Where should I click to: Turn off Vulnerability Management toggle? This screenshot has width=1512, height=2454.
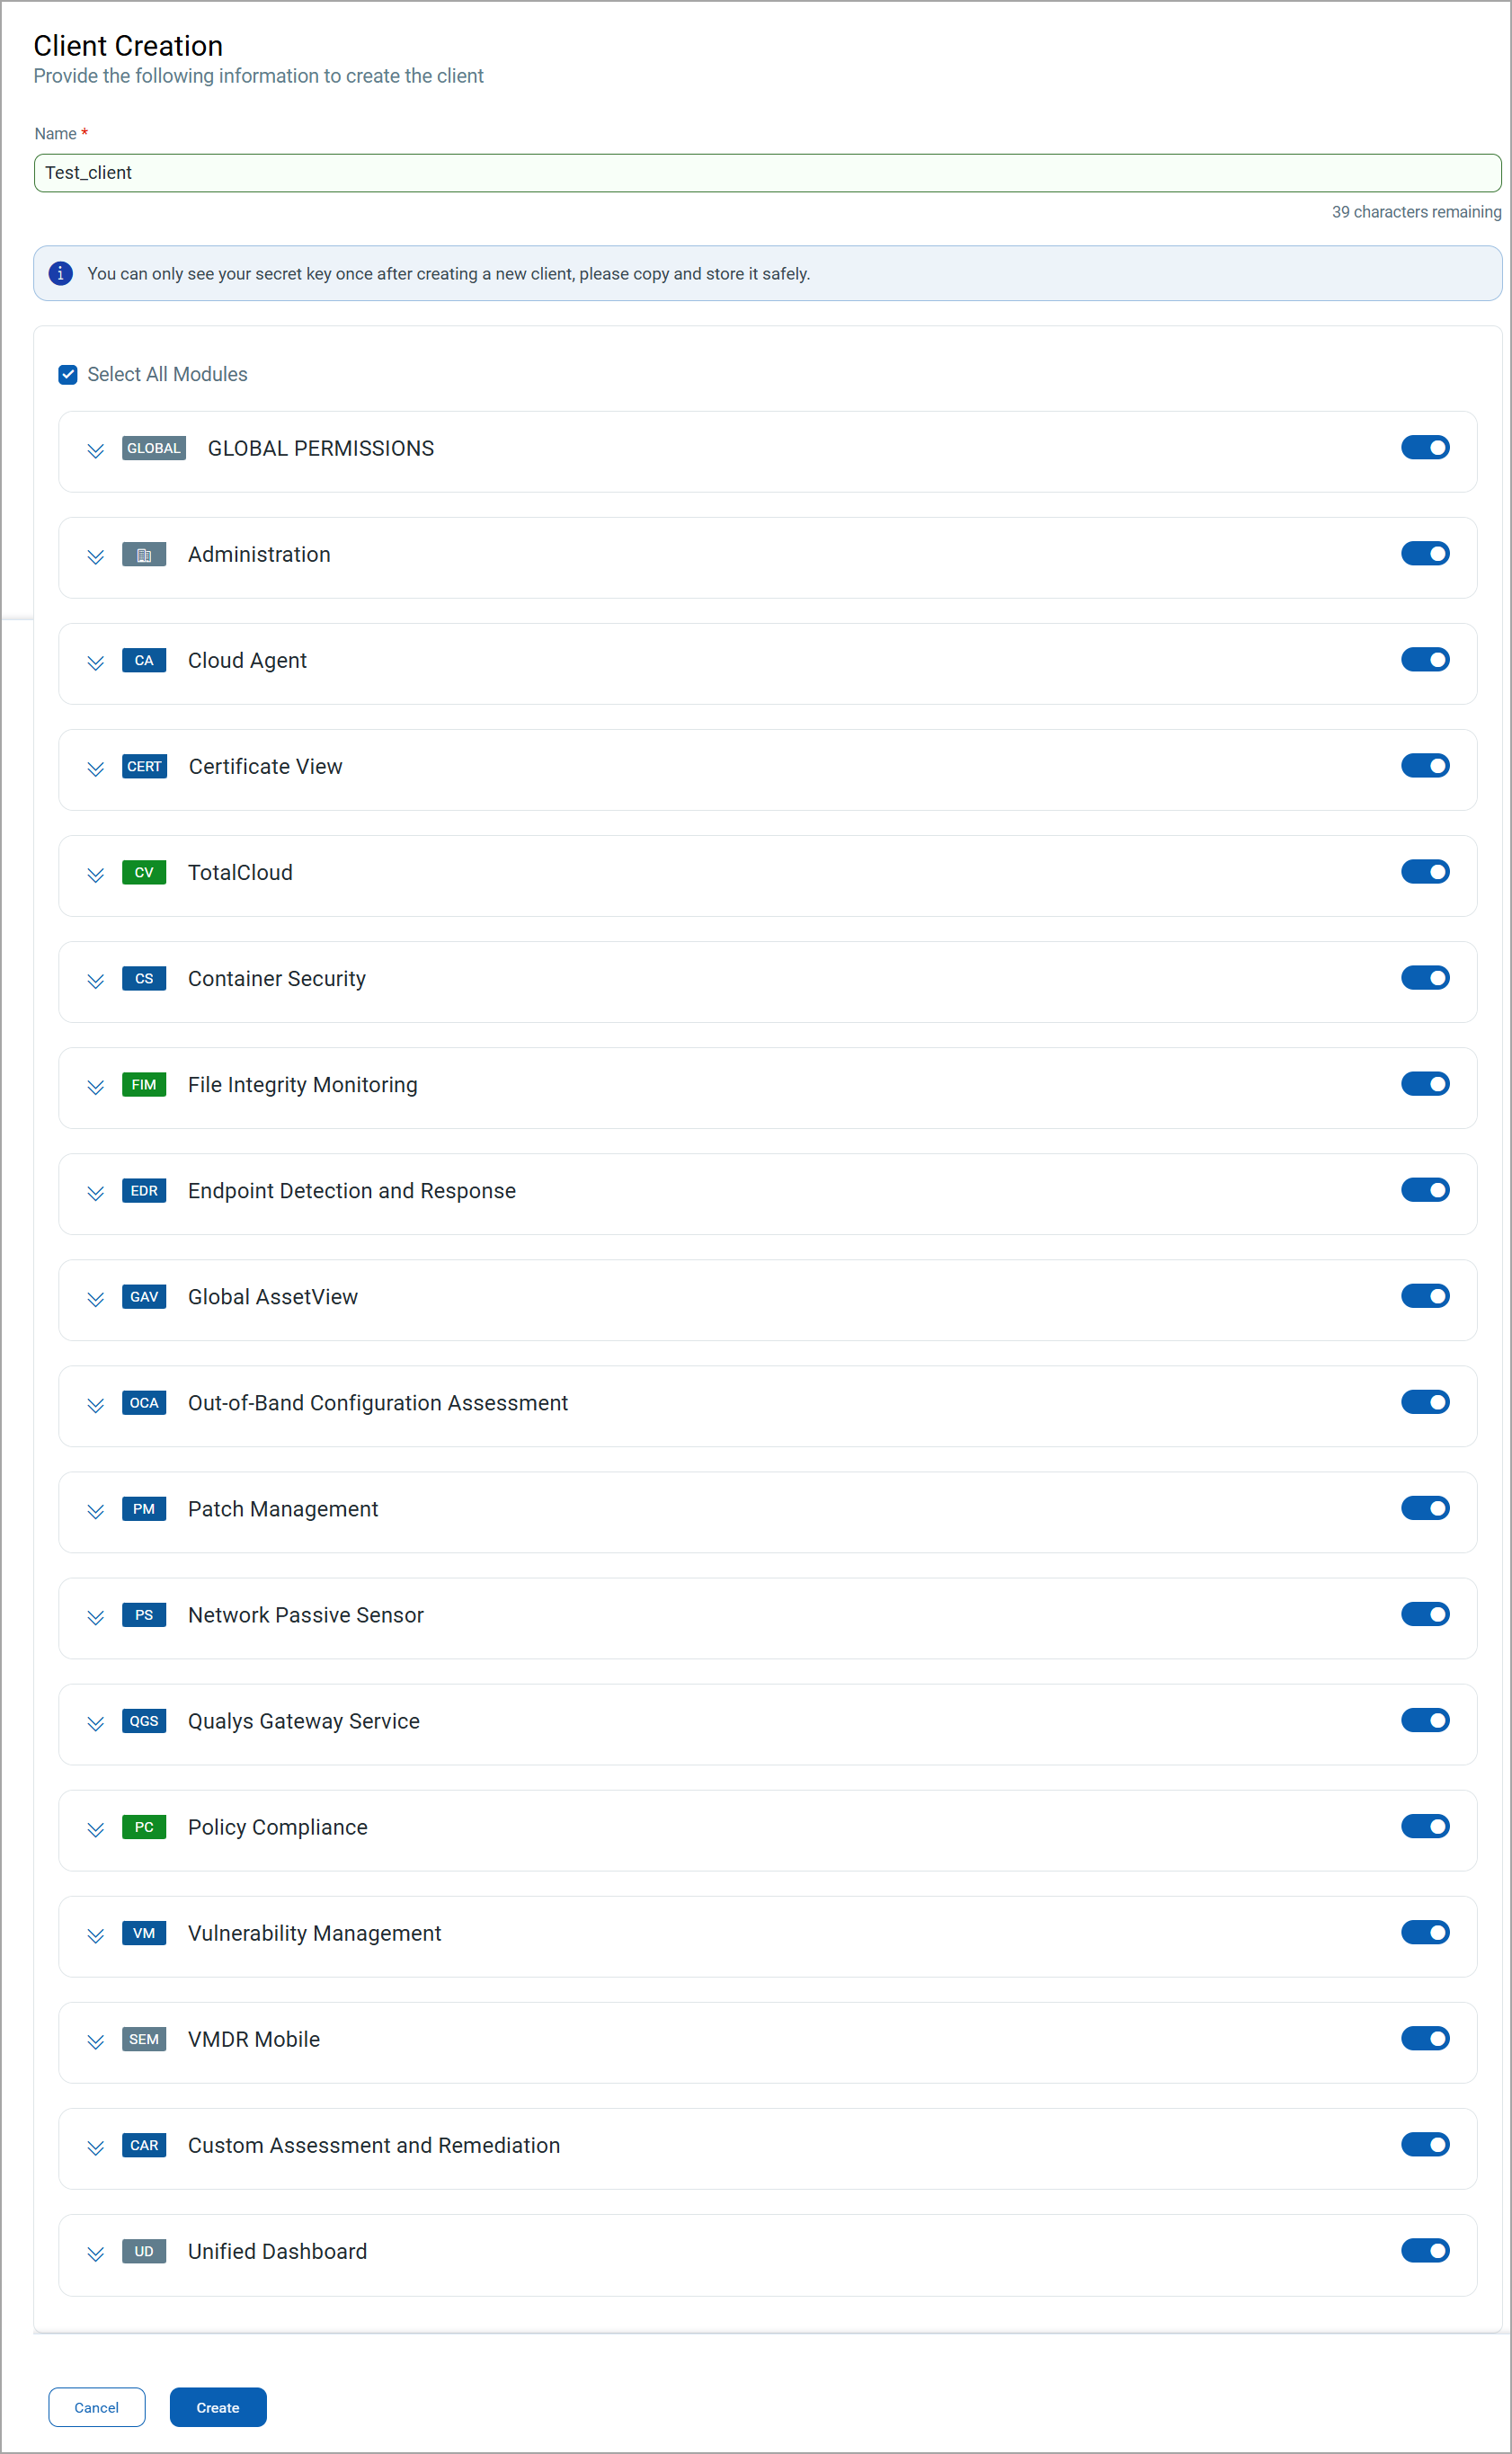coord(1425,1931)
